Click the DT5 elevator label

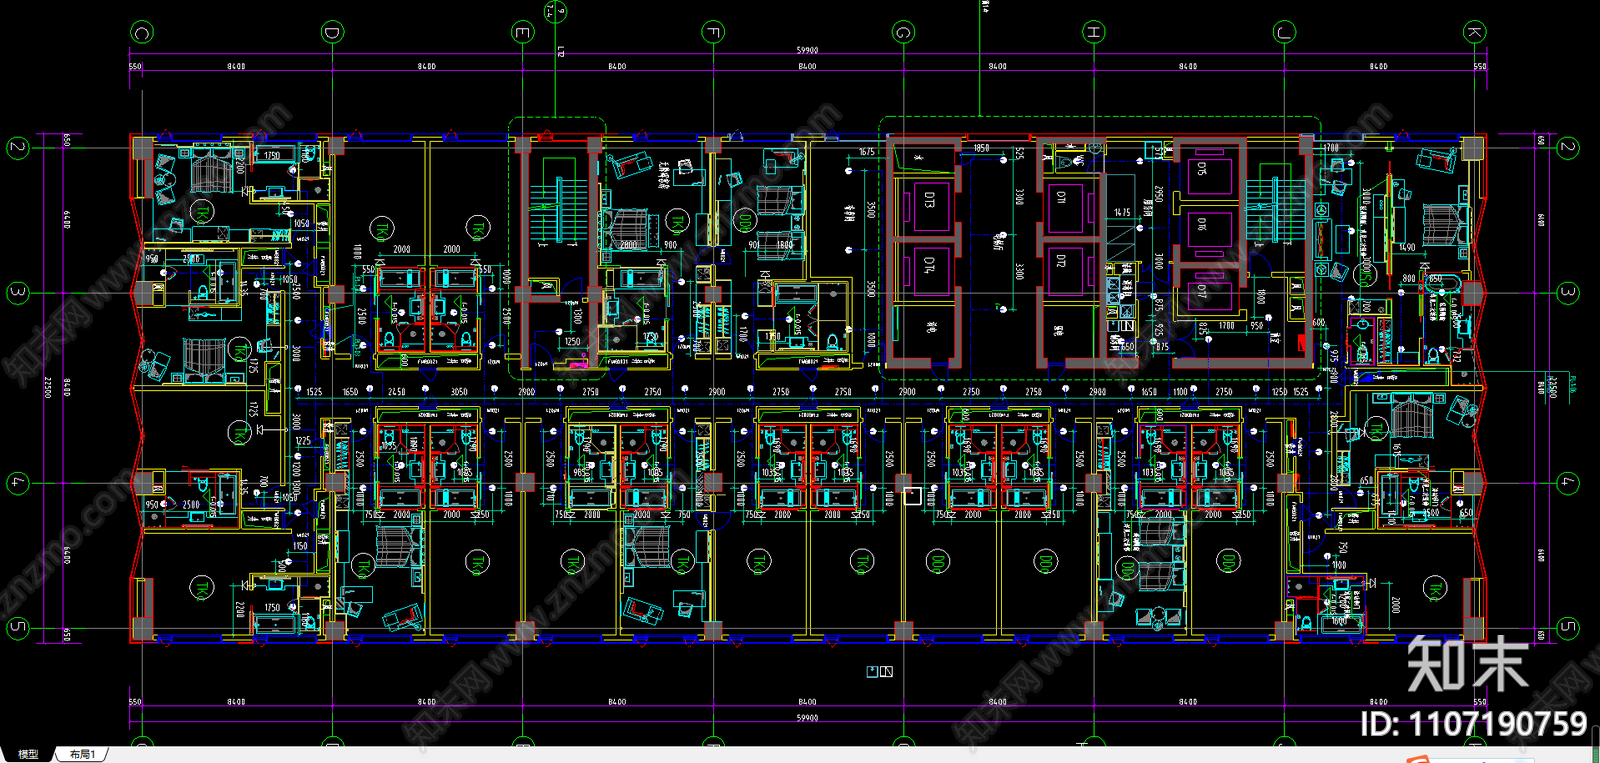click(1202, 169)
